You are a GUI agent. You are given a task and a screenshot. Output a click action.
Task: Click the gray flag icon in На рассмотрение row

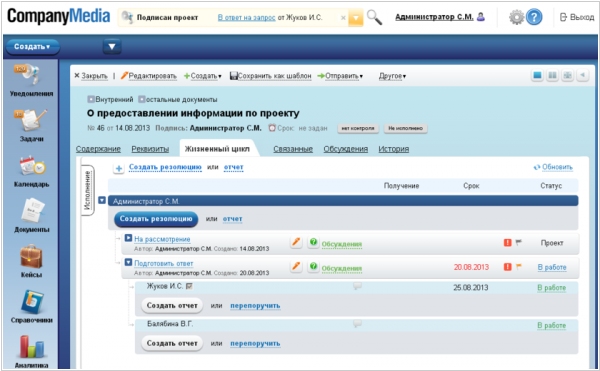coord(518,242)
